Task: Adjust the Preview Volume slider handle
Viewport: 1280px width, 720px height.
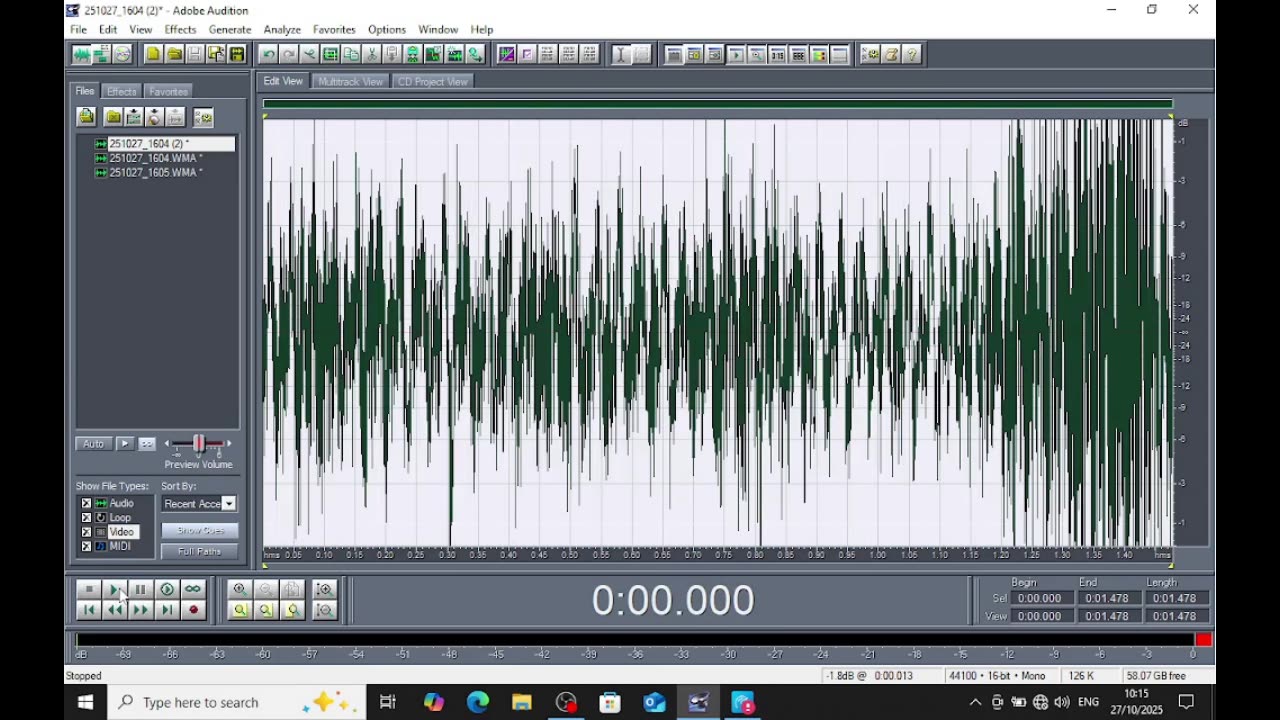Action: (x=198, y=444)
